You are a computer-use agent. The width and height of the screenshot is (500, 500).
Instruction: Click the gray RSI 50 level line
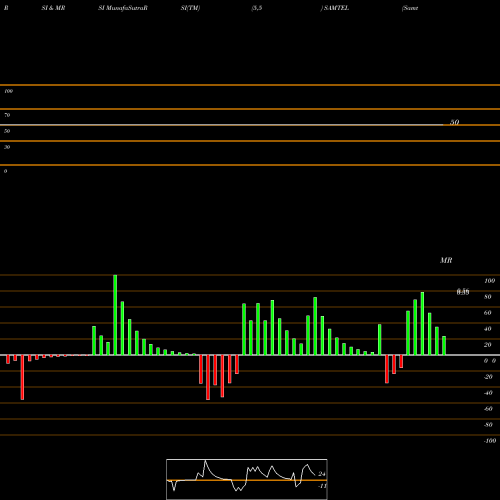pyautogui.click(x=222, y=125)
